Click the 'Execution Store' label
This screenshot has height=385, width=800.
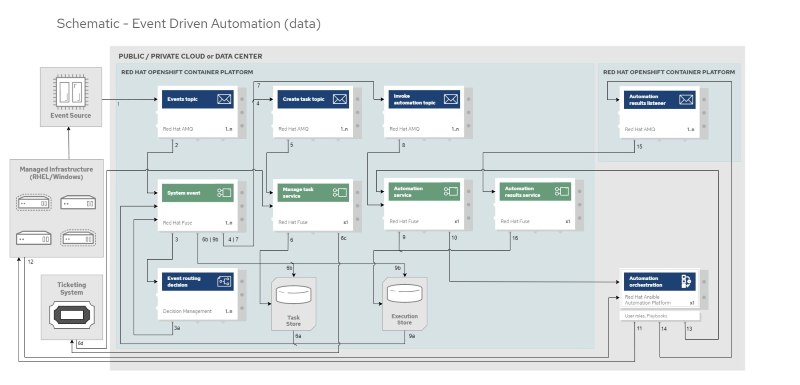click(x=405, y=320)
